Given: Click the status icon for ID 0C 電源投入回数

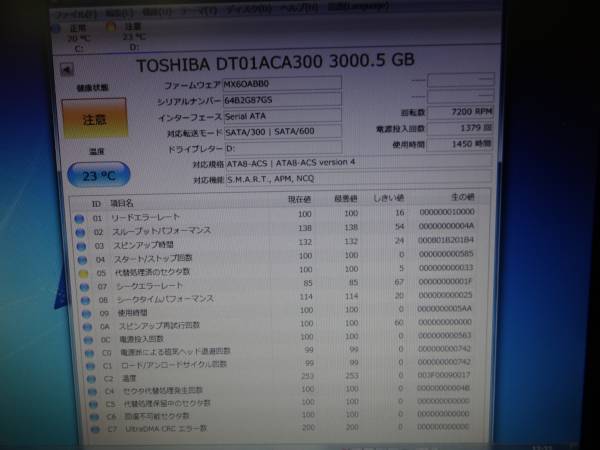Looking at the screenshot, I should click(88, 340).
